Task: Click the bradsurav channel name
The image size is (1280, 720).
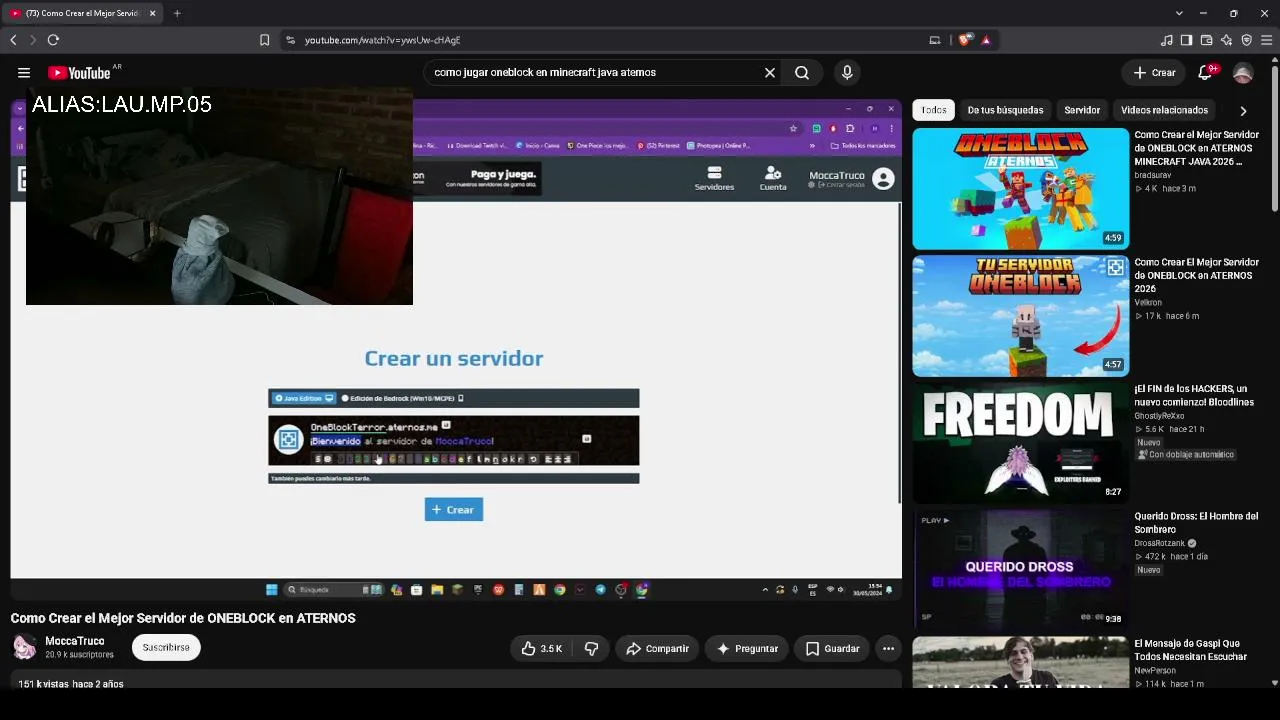Action: pos(1152,175)
